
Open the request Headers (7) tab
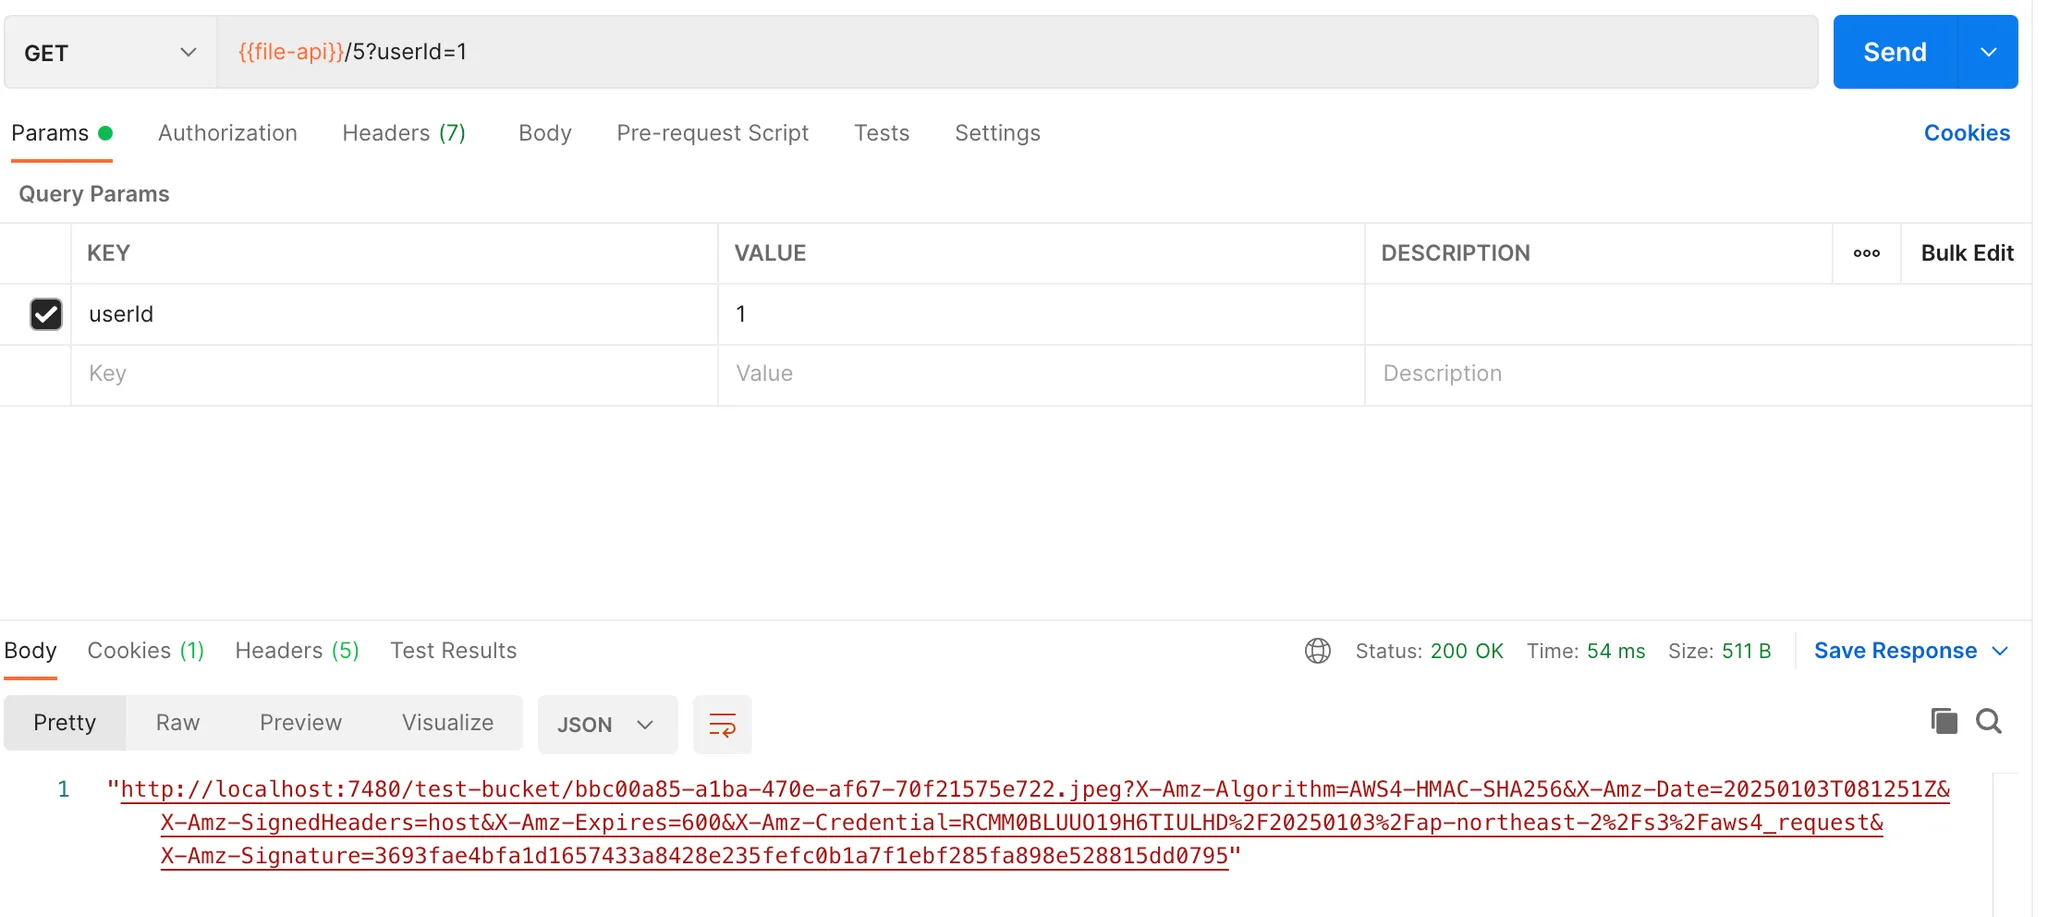pos(404,133)
